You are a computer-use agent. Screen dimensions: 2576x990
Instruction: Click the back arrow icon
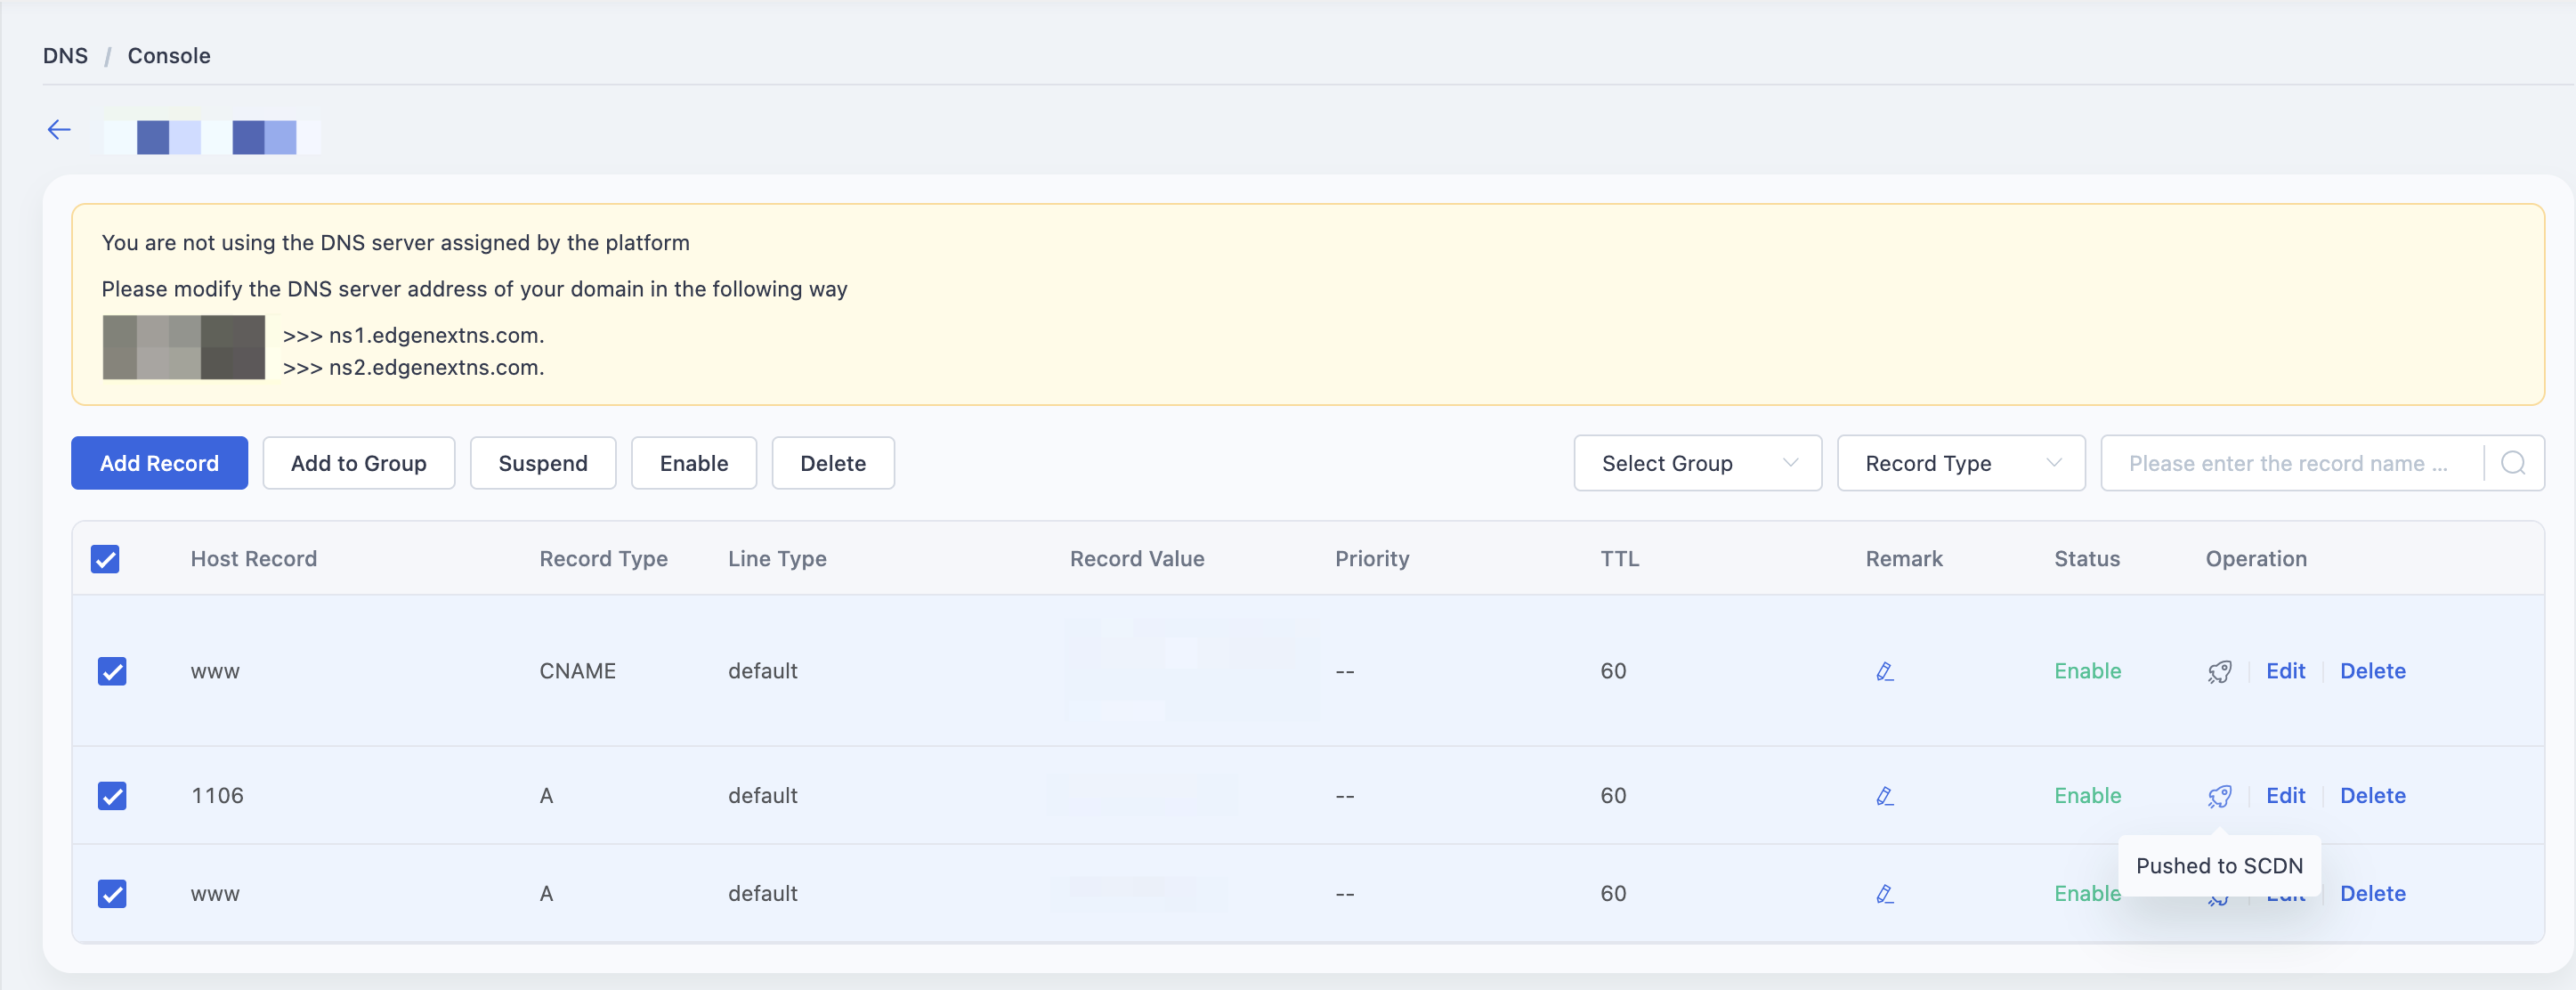point(59,130)
